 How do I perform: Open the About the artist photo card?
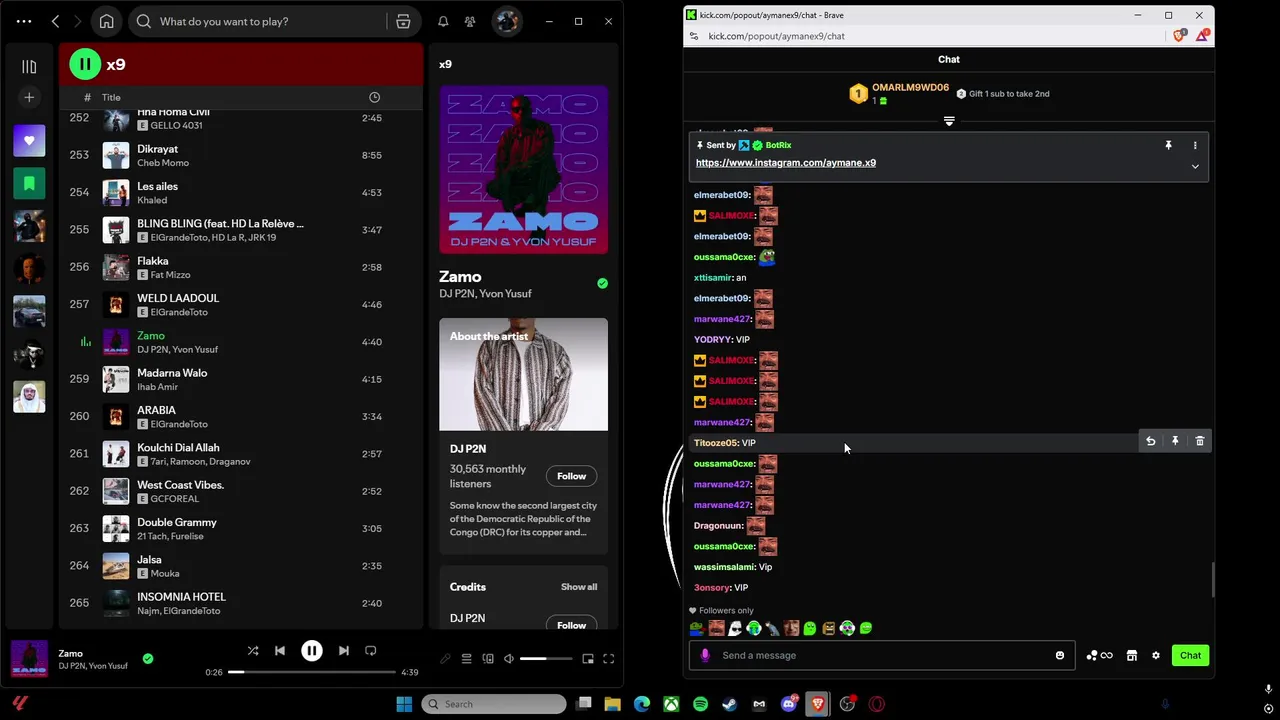(523, 374)
